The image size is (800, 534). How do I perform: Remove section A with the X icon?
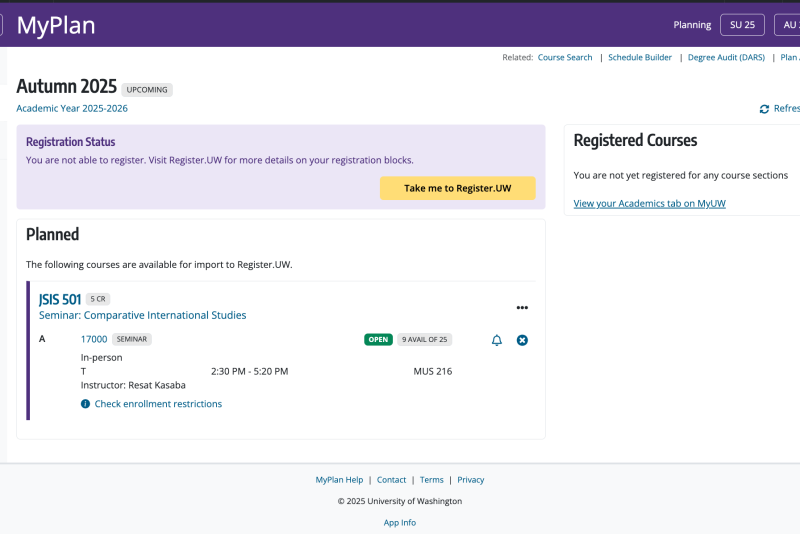[522, 340]
